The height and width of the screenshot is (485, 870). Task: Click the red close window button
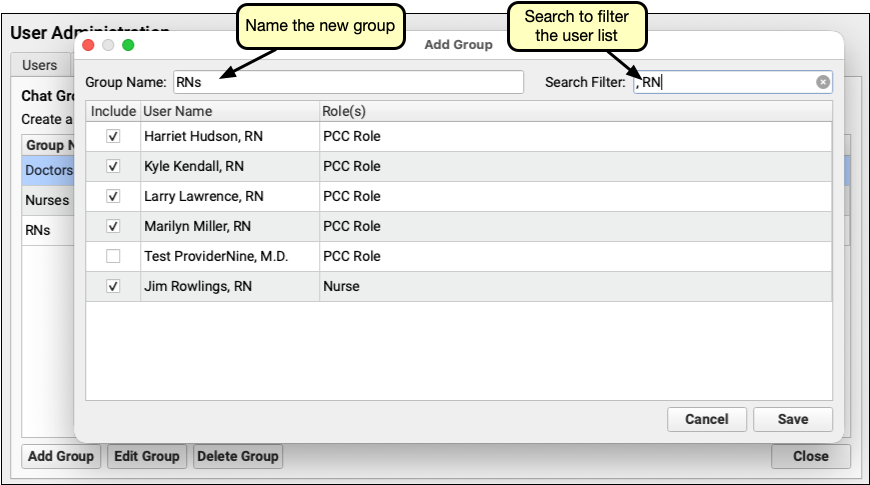tap(90, 45)
